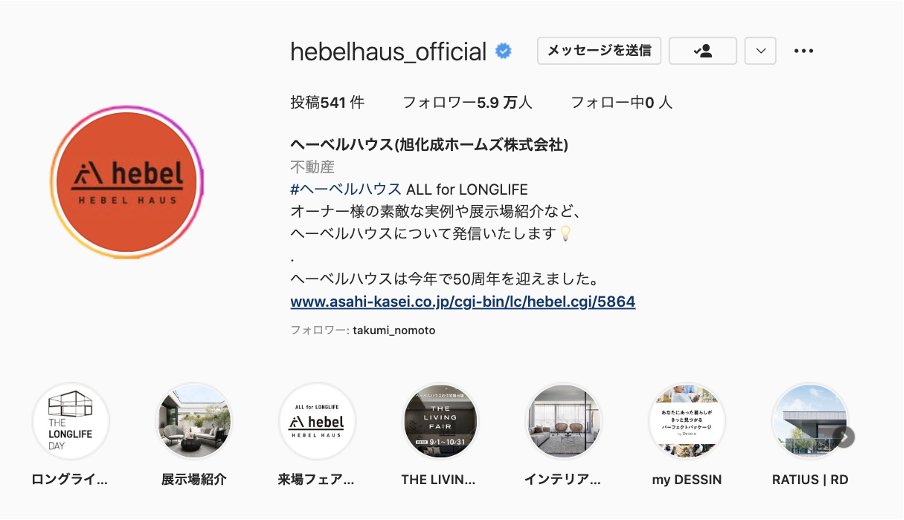
Task: Open the 来場フェア... hebel logo highlight
Action: pos(317,421)
